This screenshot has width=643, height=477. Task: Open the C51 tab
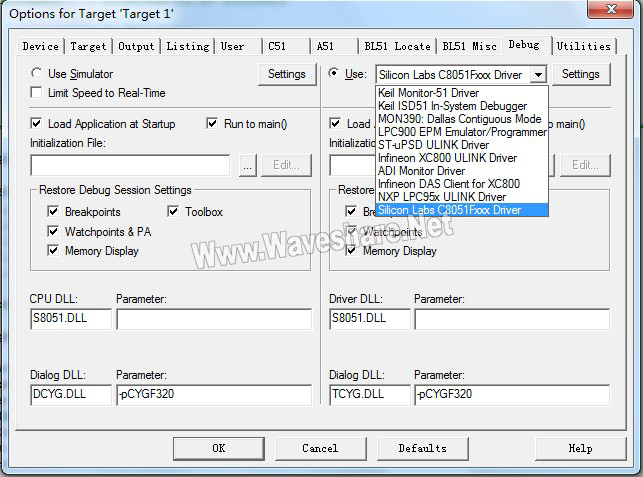click(x=277, y=46)
